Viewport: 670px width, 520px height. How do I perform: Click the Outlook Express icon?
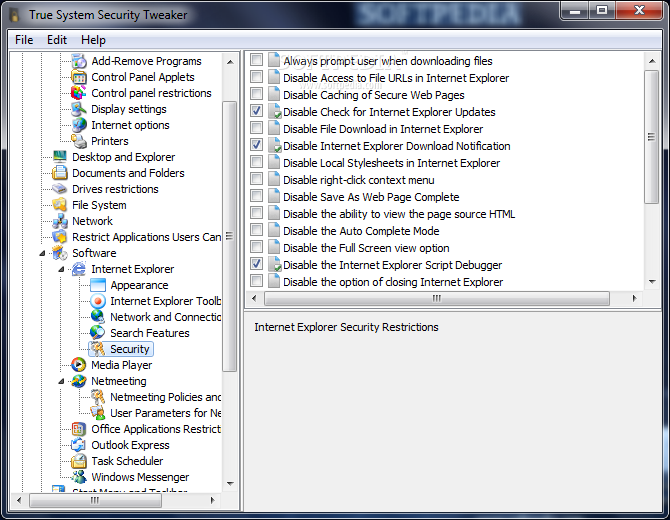pos(79,445)
